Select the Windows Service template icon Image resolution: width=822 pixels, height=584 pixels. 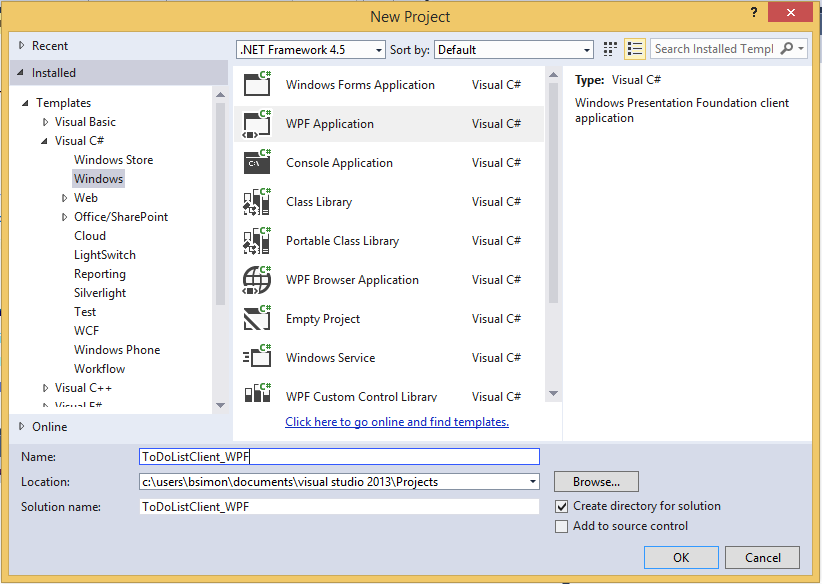[x=257, y=357]
